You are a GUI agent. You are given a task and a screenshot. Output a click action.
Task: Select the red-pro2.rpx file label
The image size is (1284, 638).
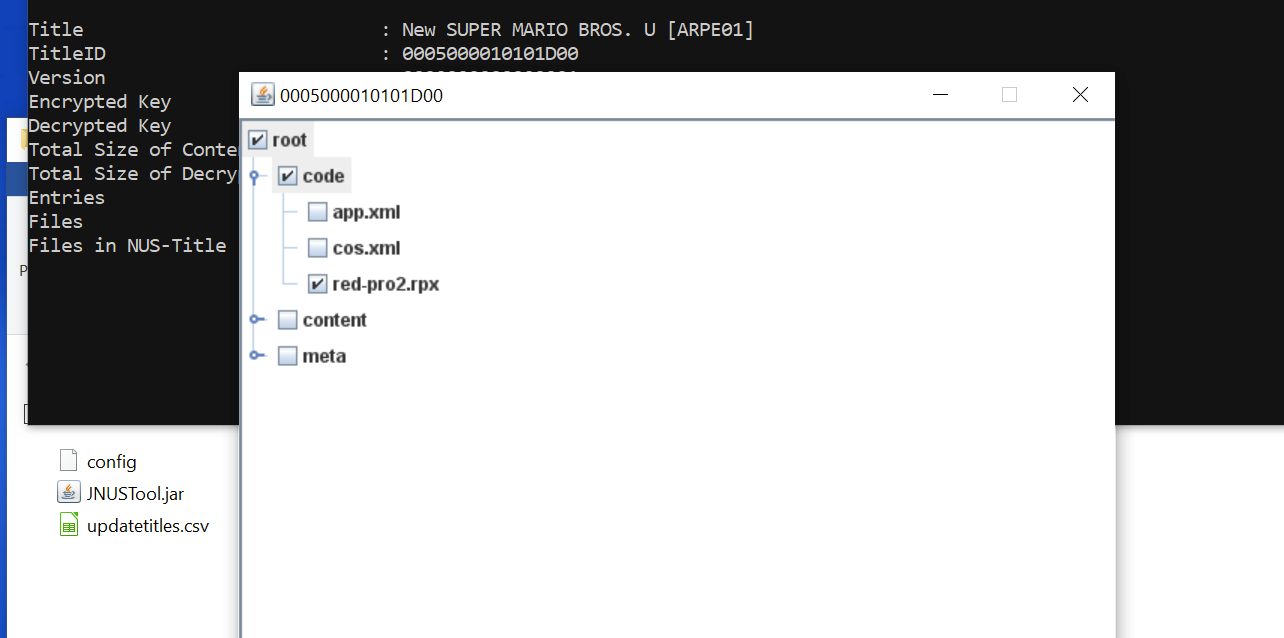point(386,284)
